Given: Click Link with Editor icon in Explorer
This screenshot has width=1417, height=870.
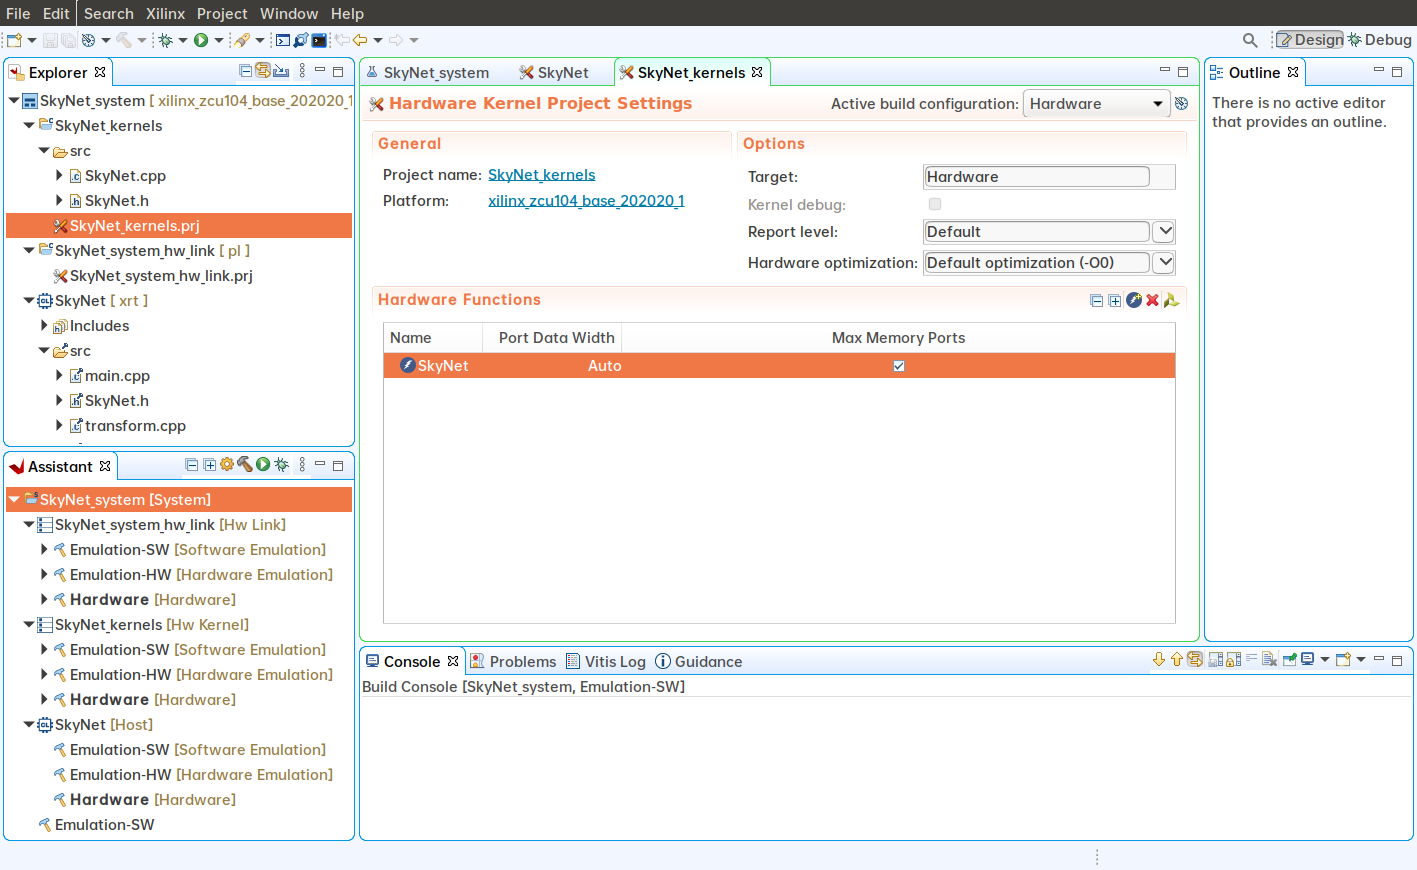Looking at the screenshot, I should coord(263,71).
